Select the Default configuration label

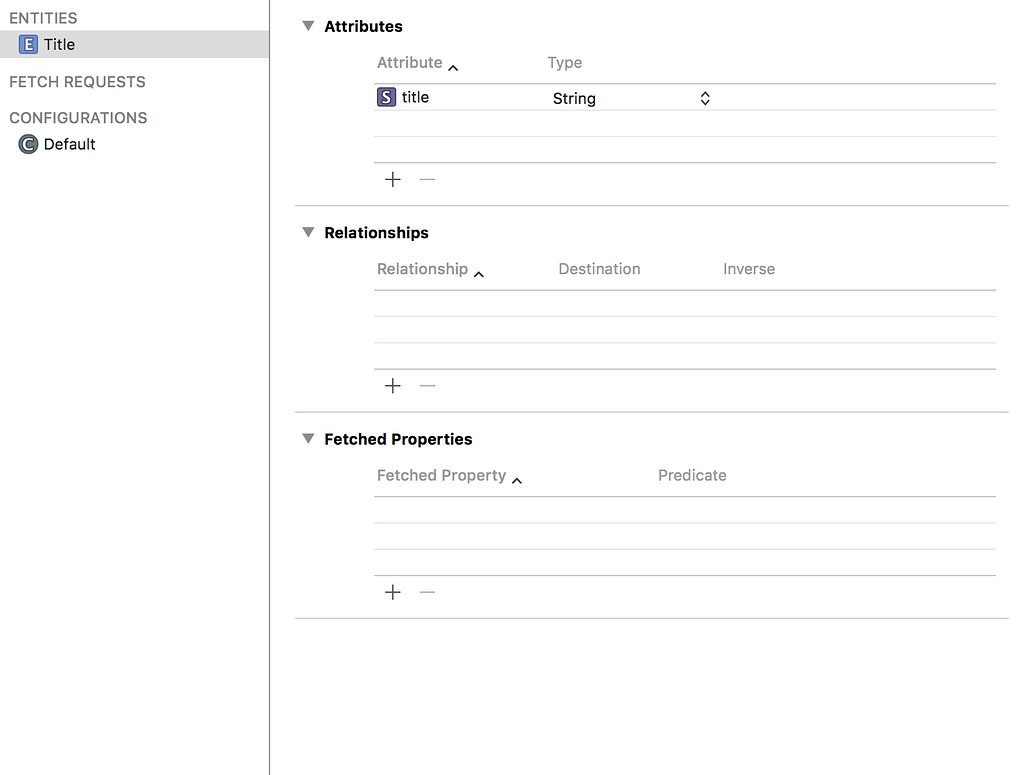[x=69, y=144]
